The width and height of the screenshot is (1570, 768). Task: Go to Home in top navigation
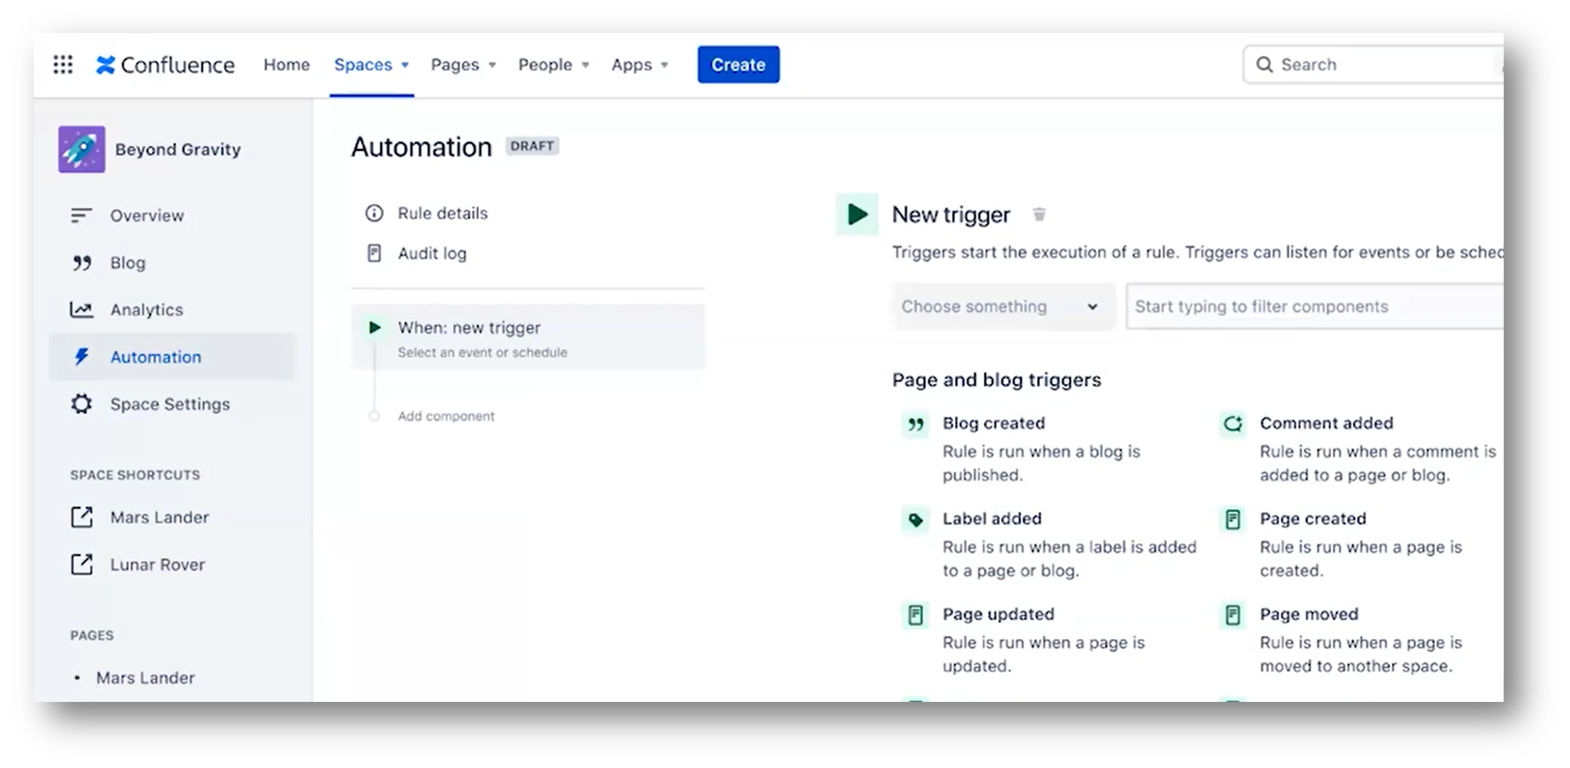click(x=287, y=65)
